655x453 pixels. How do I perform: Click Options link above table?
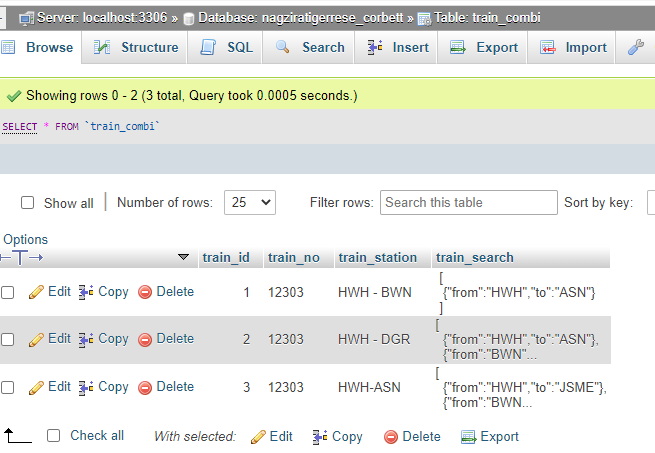[25, 240]
